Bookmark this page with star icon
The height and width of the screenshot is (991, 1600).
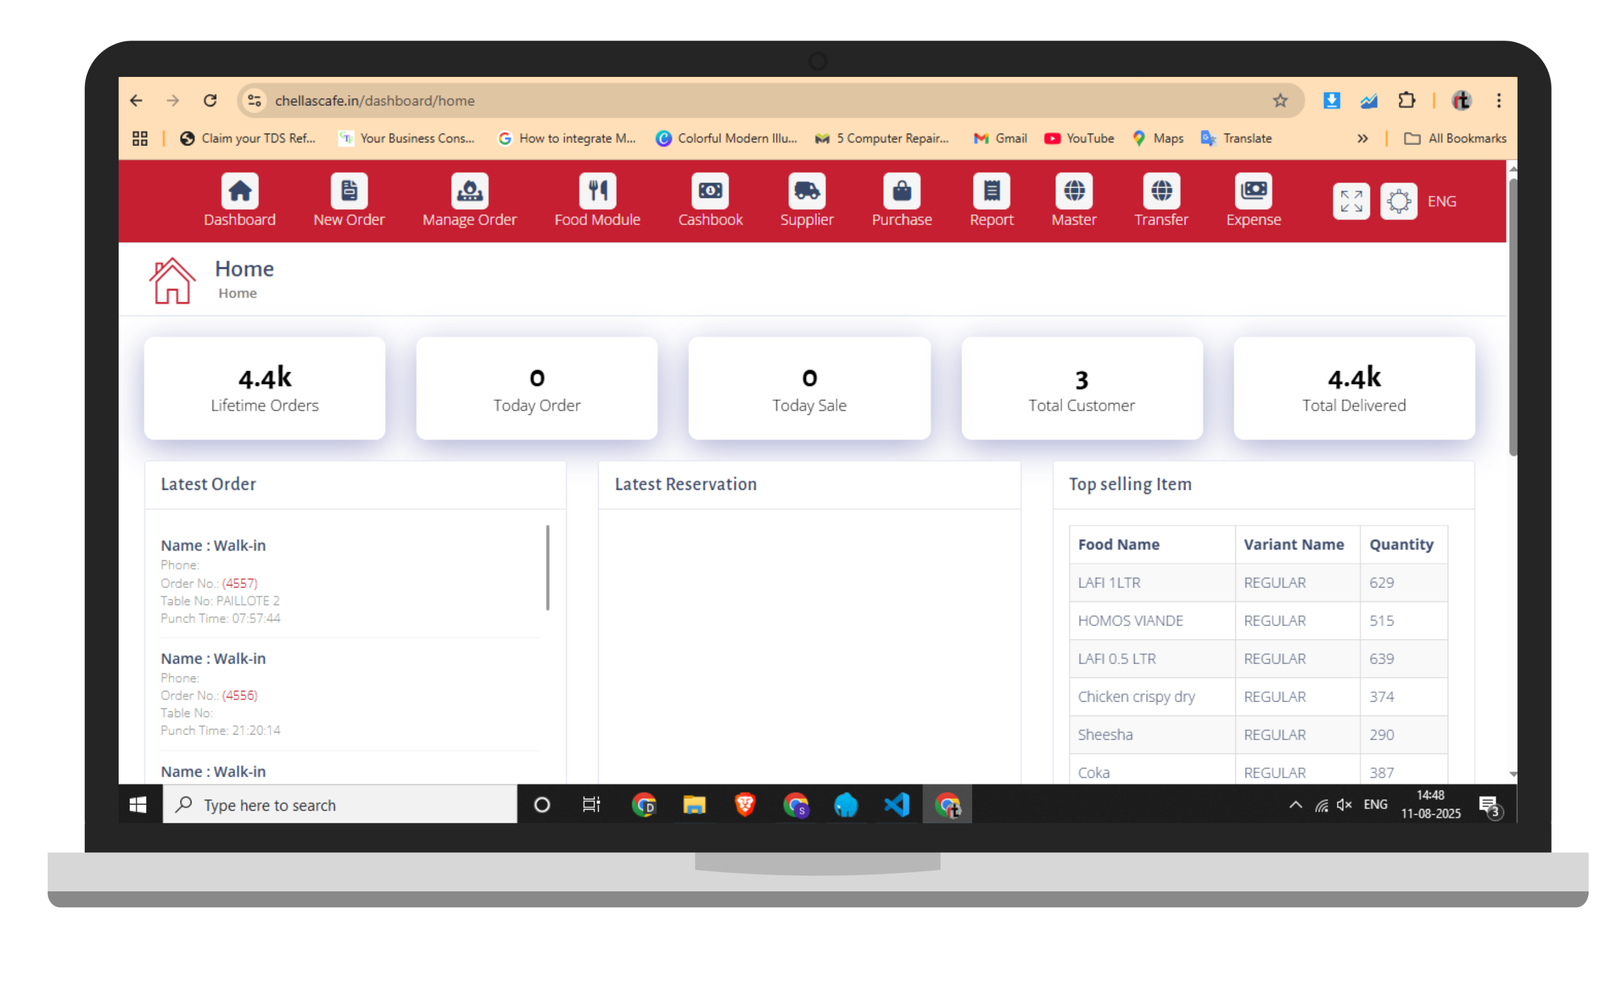point(1280,101)
